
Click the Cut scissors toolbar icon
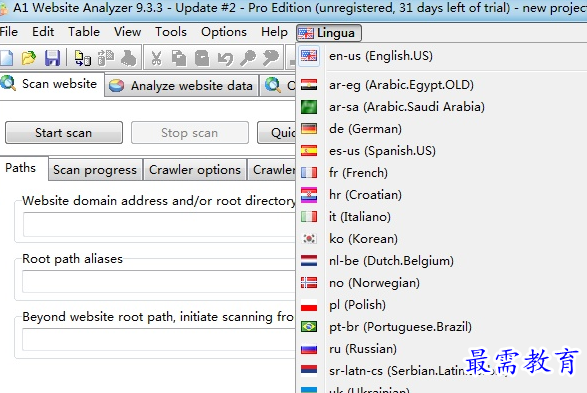tap(156, 58)
